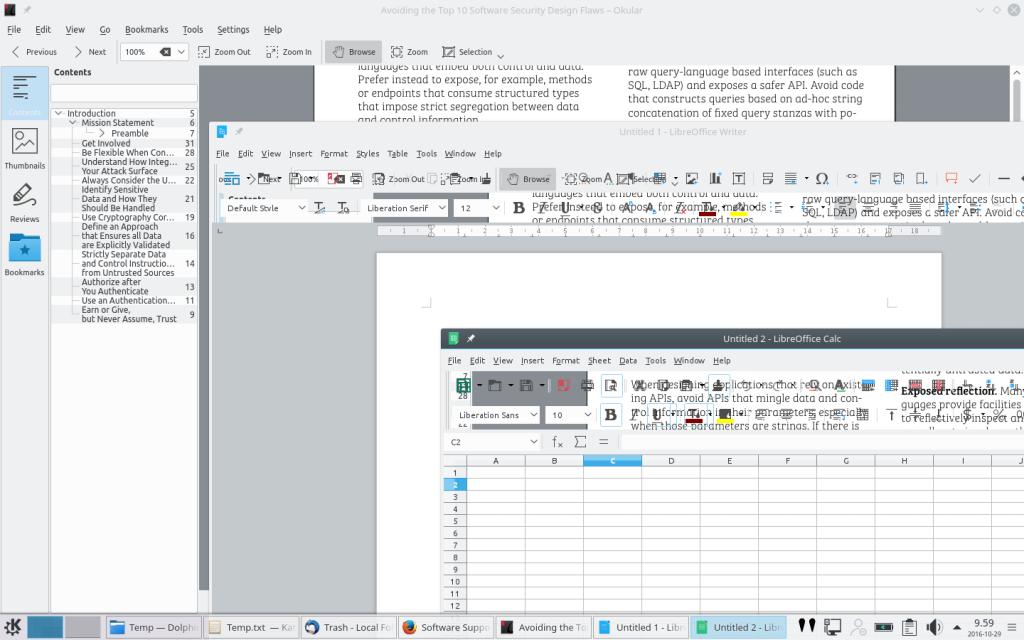Open the Bookmarks menu in Okular
The width and height of the screenshot is (1024, 640).
click(x=146, y=30)
